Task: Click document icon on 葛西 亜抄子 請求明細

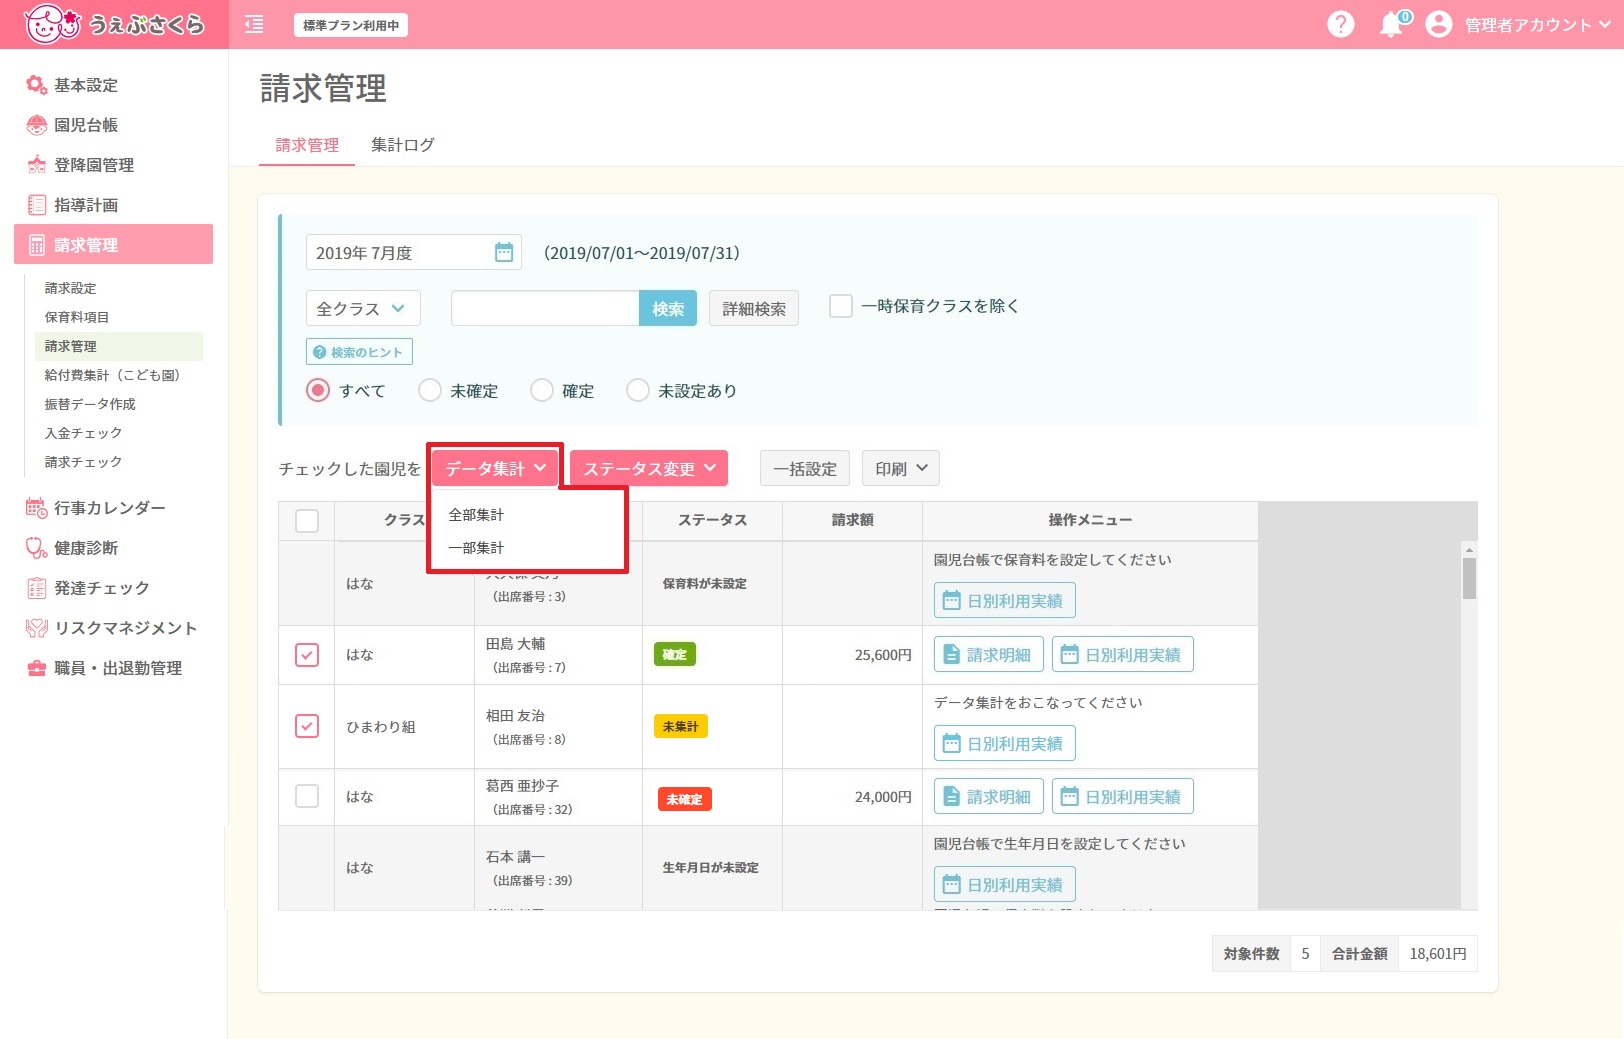Action: (952, 797)
